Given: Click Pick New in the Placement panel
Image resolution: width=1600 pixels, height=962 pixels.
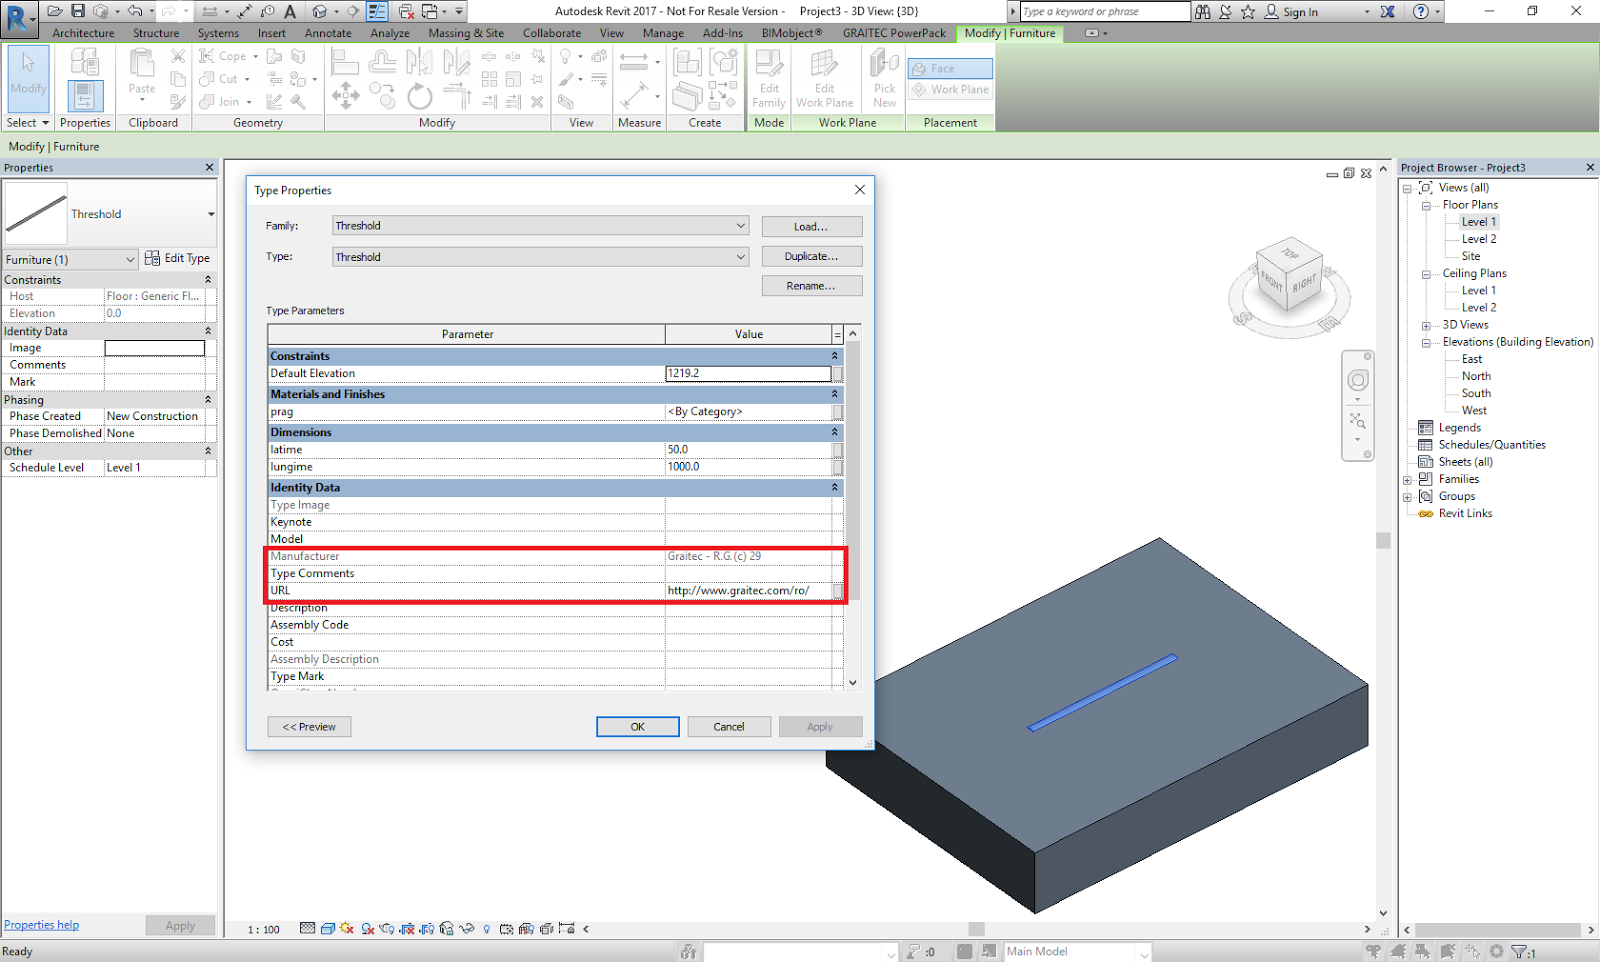Looking at the screenshot, I should [884, 79].
